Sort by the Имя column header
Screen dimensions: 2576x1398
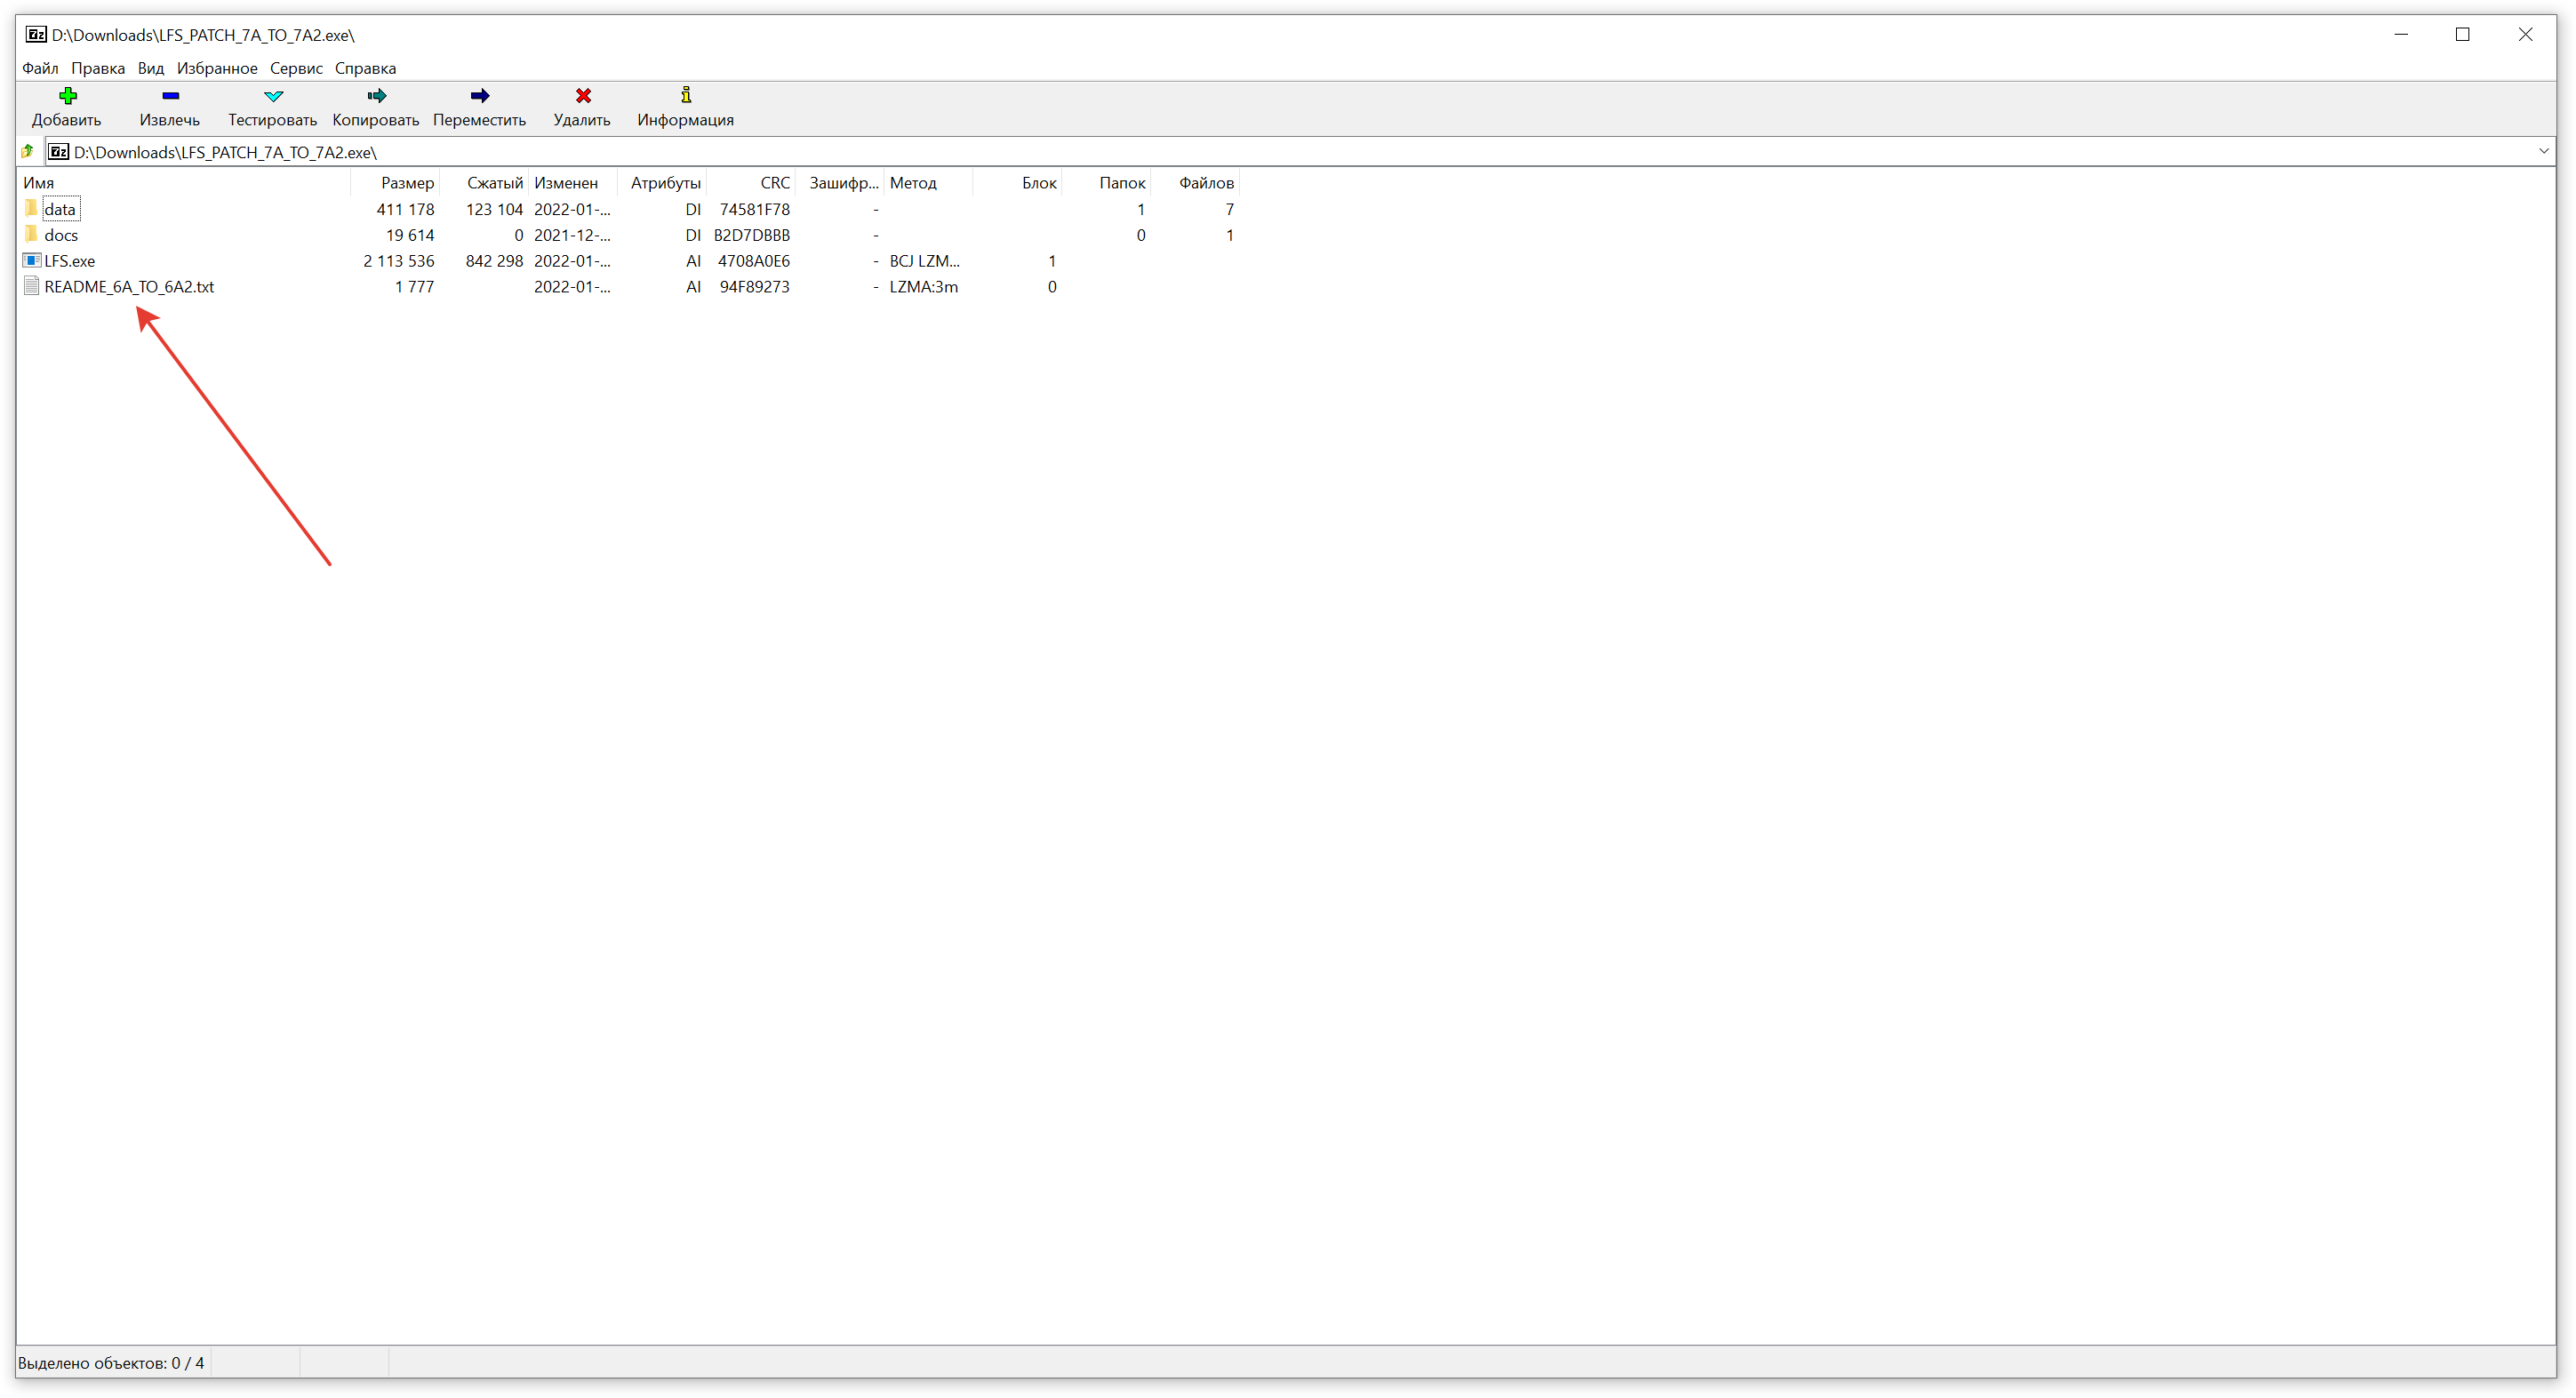(x=39, y=183)
